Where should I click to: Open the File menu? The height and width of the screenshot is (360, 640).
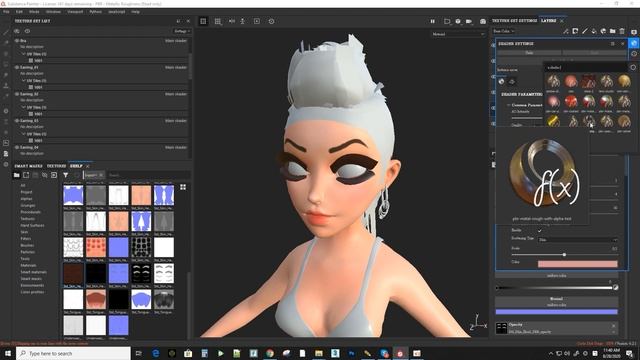point(6,12)
